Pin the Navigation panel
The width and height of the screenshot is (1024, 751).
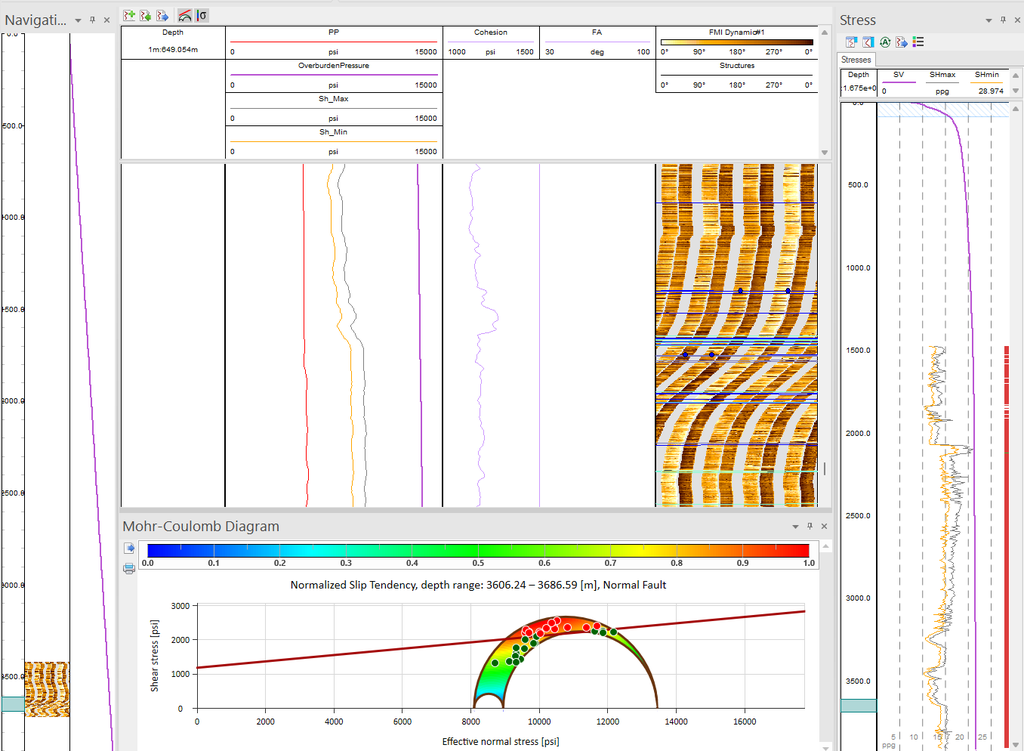click(92, 20)
